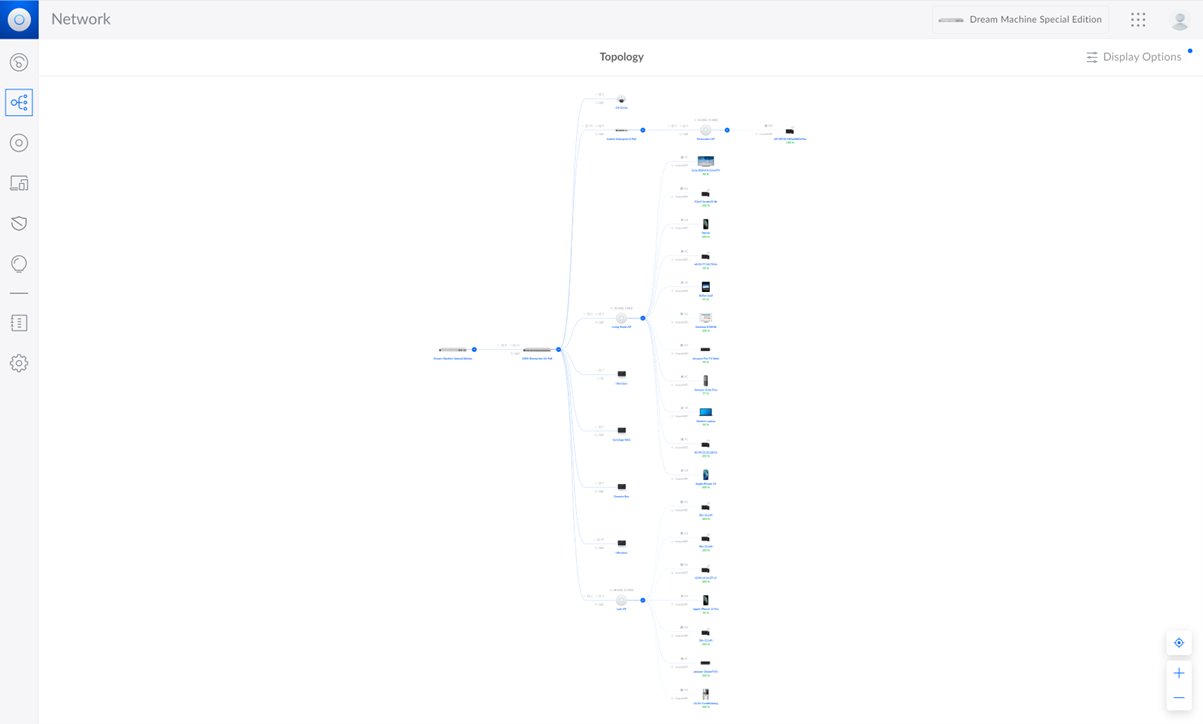The height and width of the screenshot is (724, 1203).
Task: Collapse the Loft AP clients
Action: coord(643,600)
